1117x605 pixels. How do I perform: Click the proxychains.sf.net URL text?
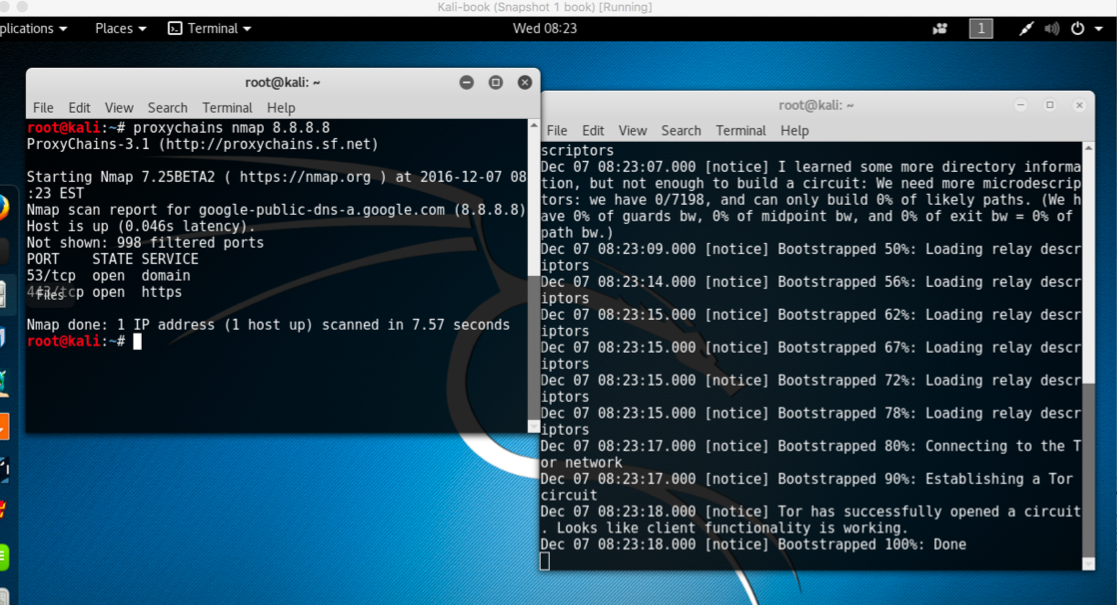point(269,144)
